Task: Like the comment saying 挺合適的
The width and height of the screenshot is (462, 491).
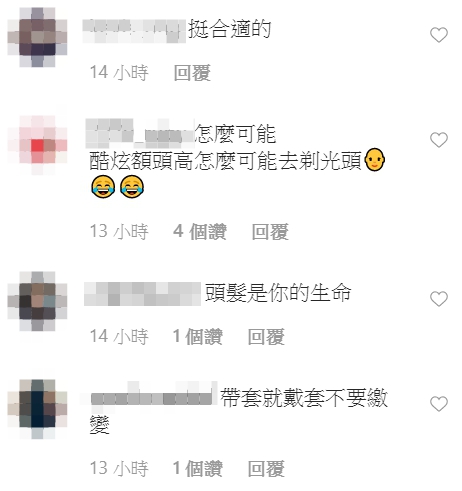Action: coord(439,35)
